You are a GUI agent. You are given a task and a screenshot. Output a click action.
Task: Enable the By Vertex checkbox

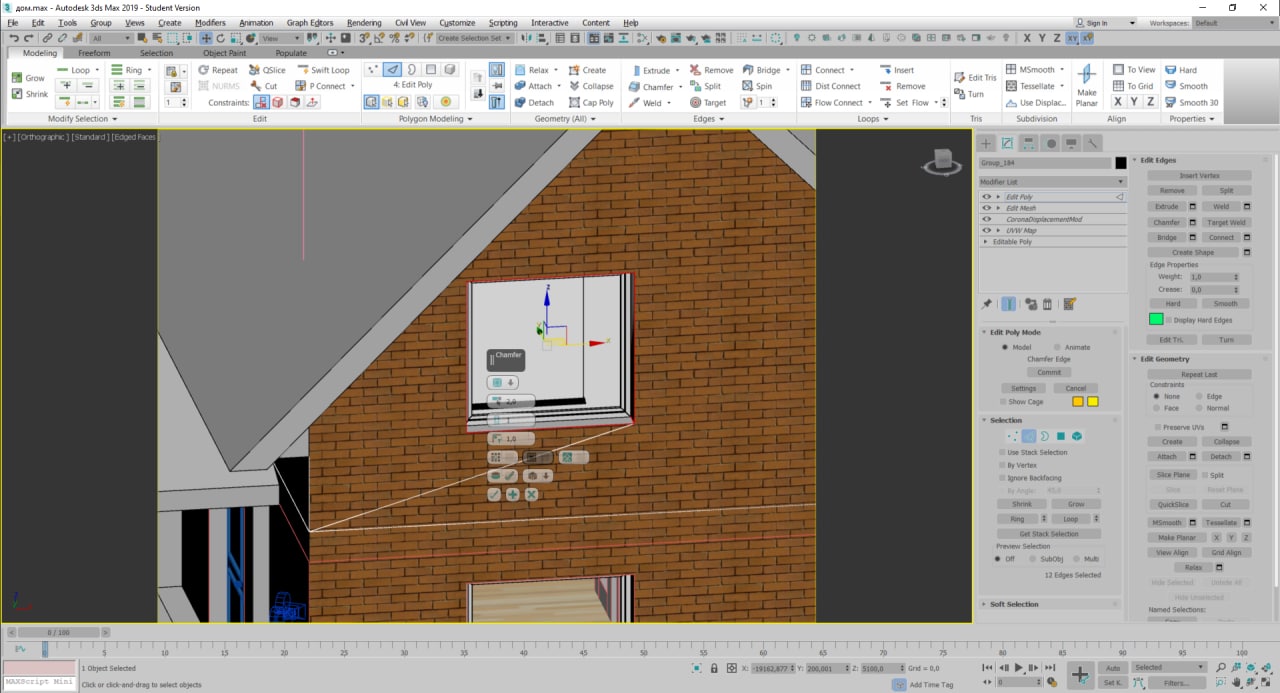[x=1002, y=465]
